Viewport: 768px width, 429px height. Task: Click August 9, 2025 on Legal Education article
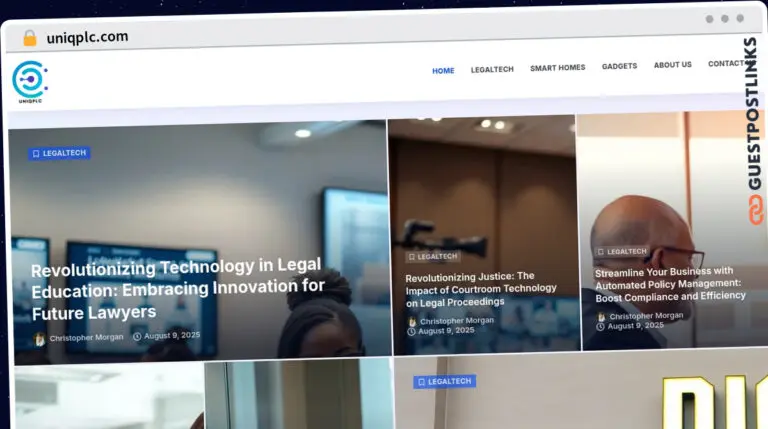pos(172,335)
